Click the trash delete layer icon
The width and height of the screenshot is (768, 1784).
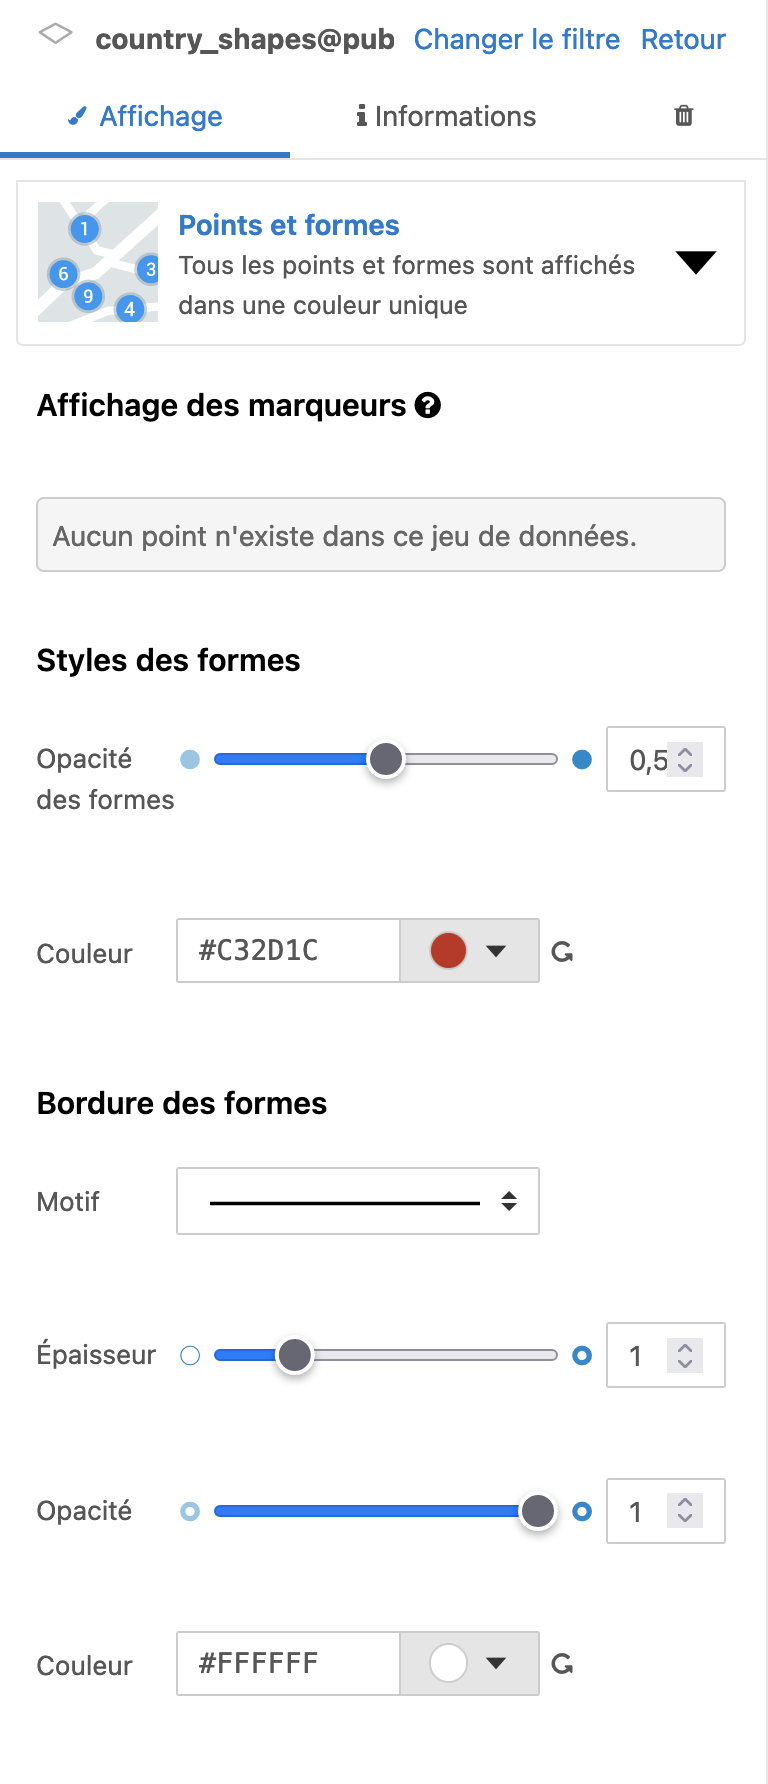(684, 116)
